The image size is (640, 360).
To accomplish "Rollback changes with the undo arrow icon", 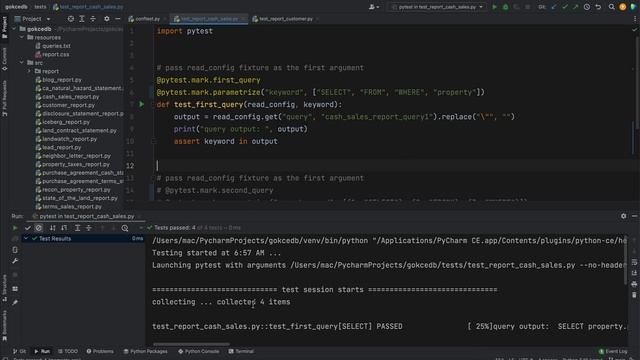I will click(598, 7).
